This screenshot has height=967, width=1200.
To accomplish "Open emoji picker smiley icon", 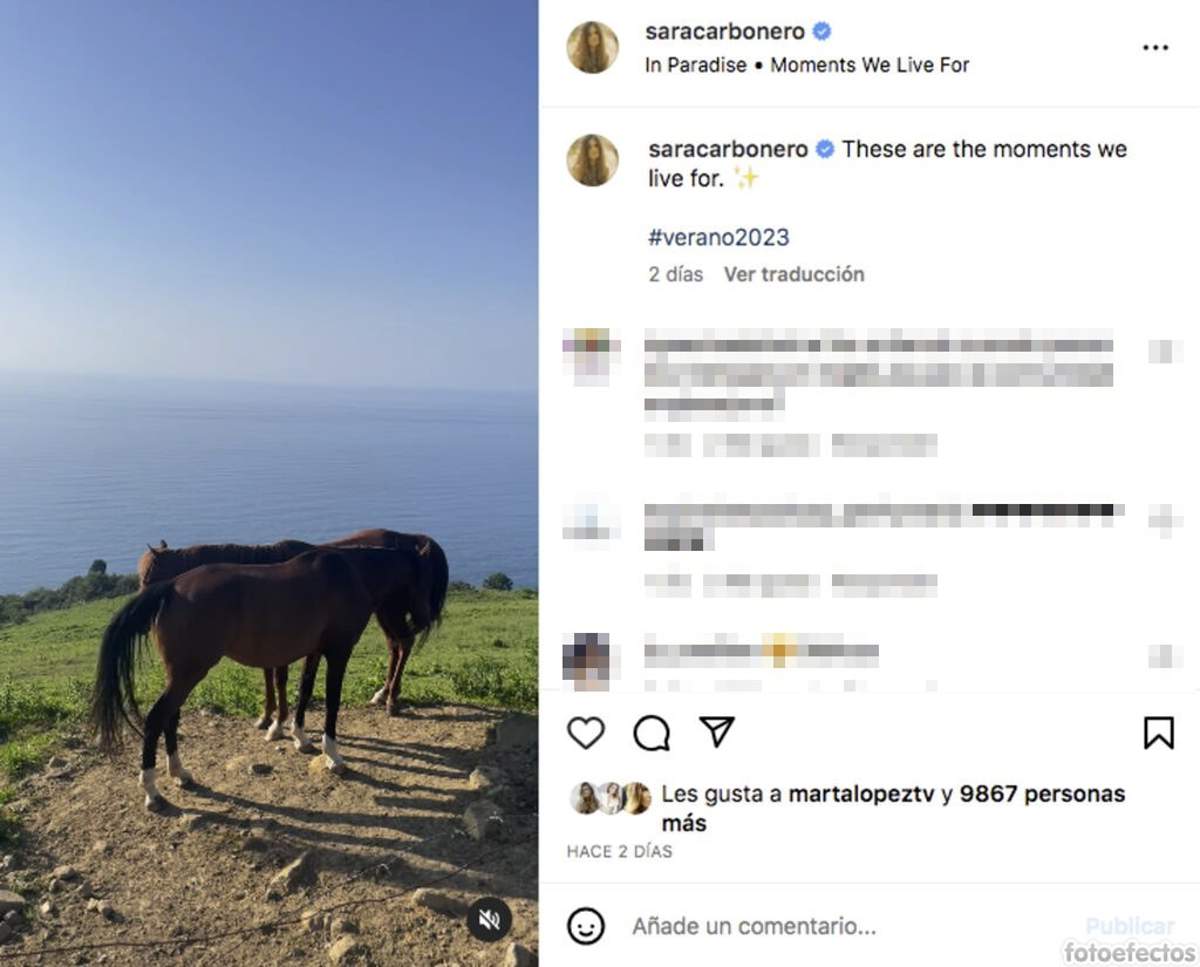I will (586, 926).
